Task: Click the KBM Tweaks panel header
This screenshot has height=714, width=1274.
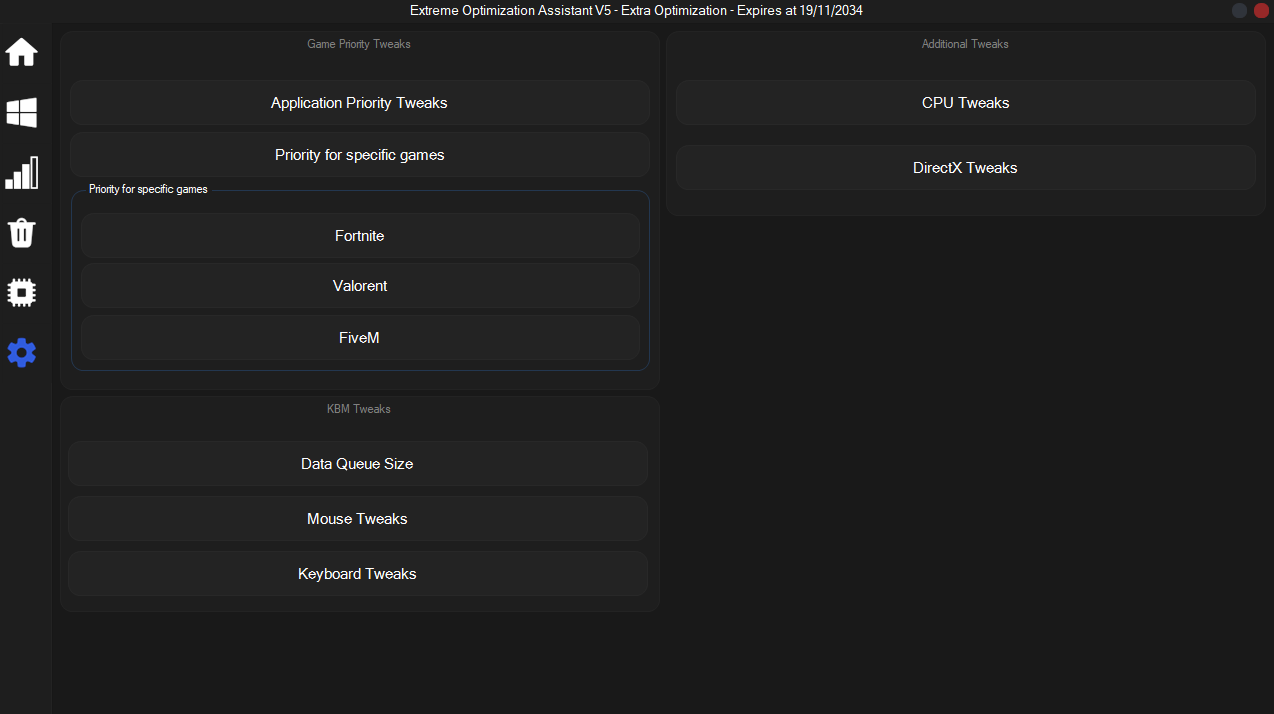Action: tap(358, 409)
